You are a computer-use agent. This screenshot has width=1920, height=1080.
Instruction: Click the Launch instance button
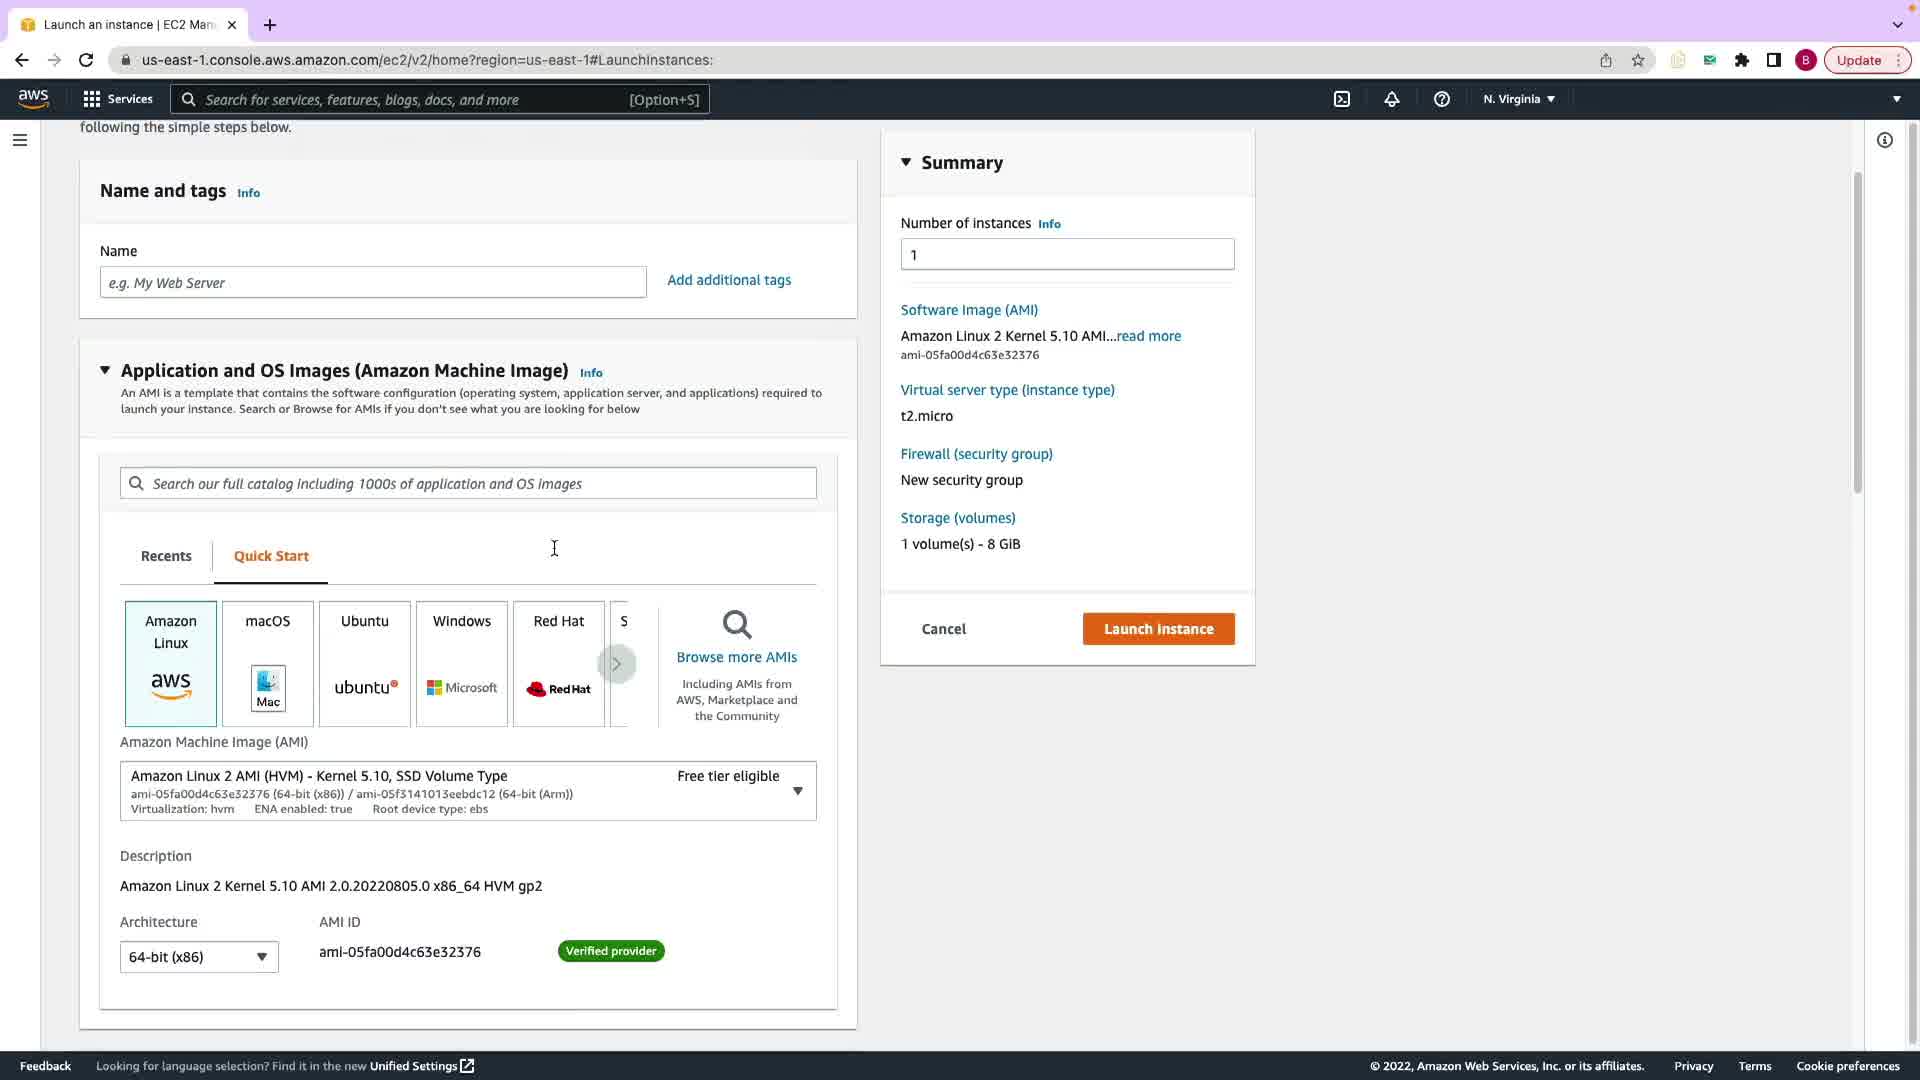(1158, 629)
